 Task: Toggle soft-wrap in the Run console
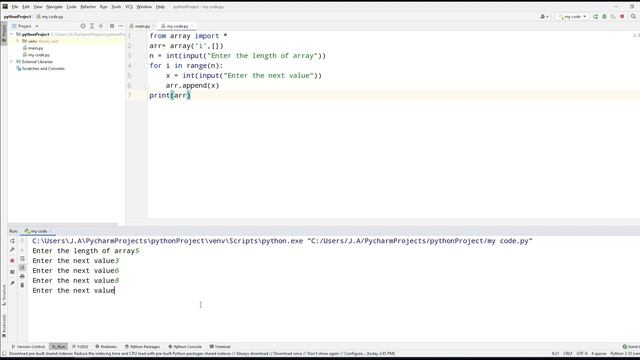22,259
